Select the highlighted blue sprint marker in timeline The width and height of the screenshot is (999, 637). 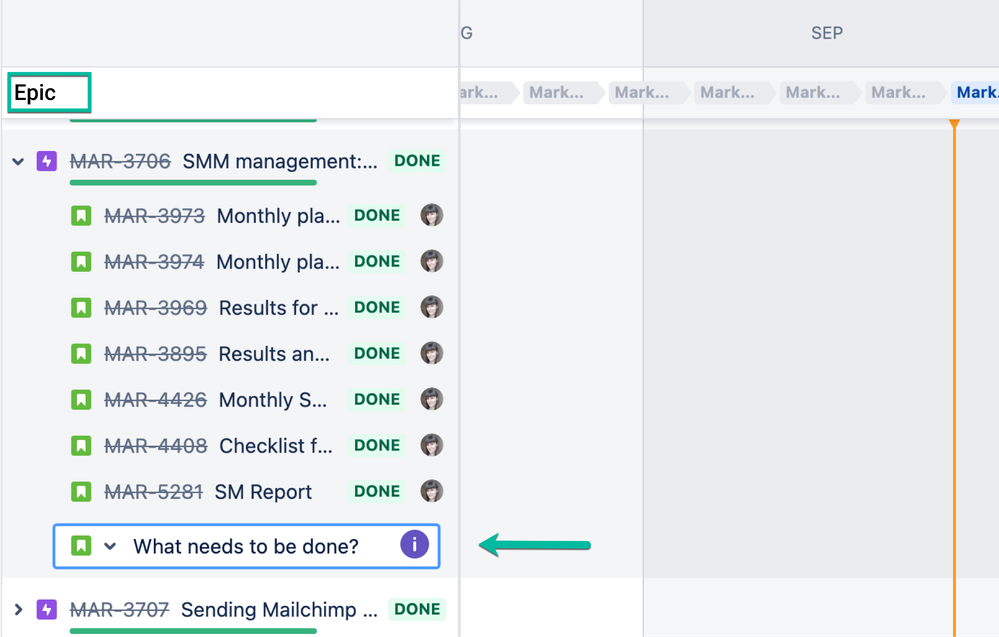coord(975,93)
